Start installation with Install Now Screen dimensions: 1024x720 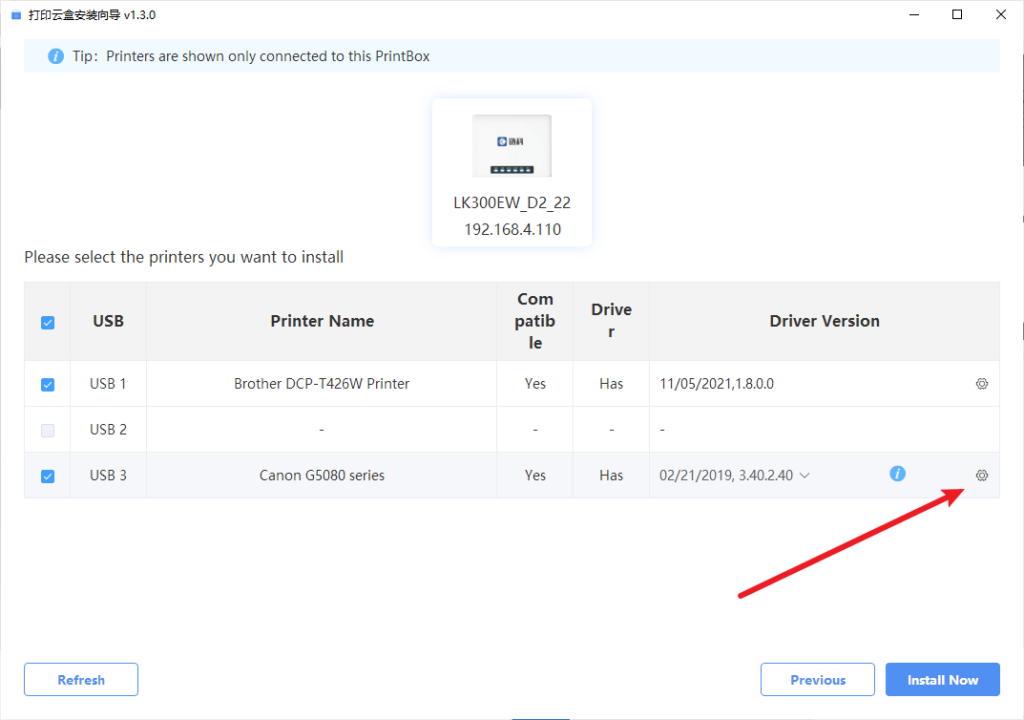[x=942, y=679]
